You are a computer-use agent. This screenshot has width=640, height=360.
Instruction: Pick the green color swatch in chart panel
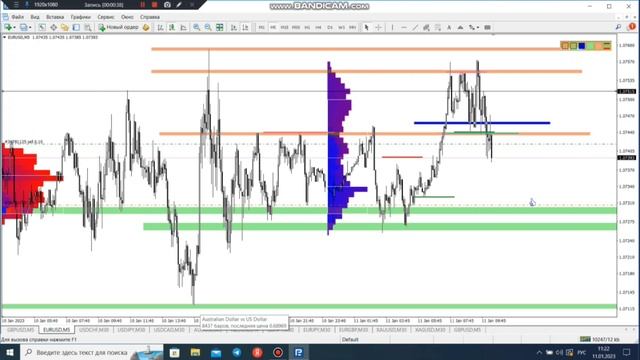[590, 46]
